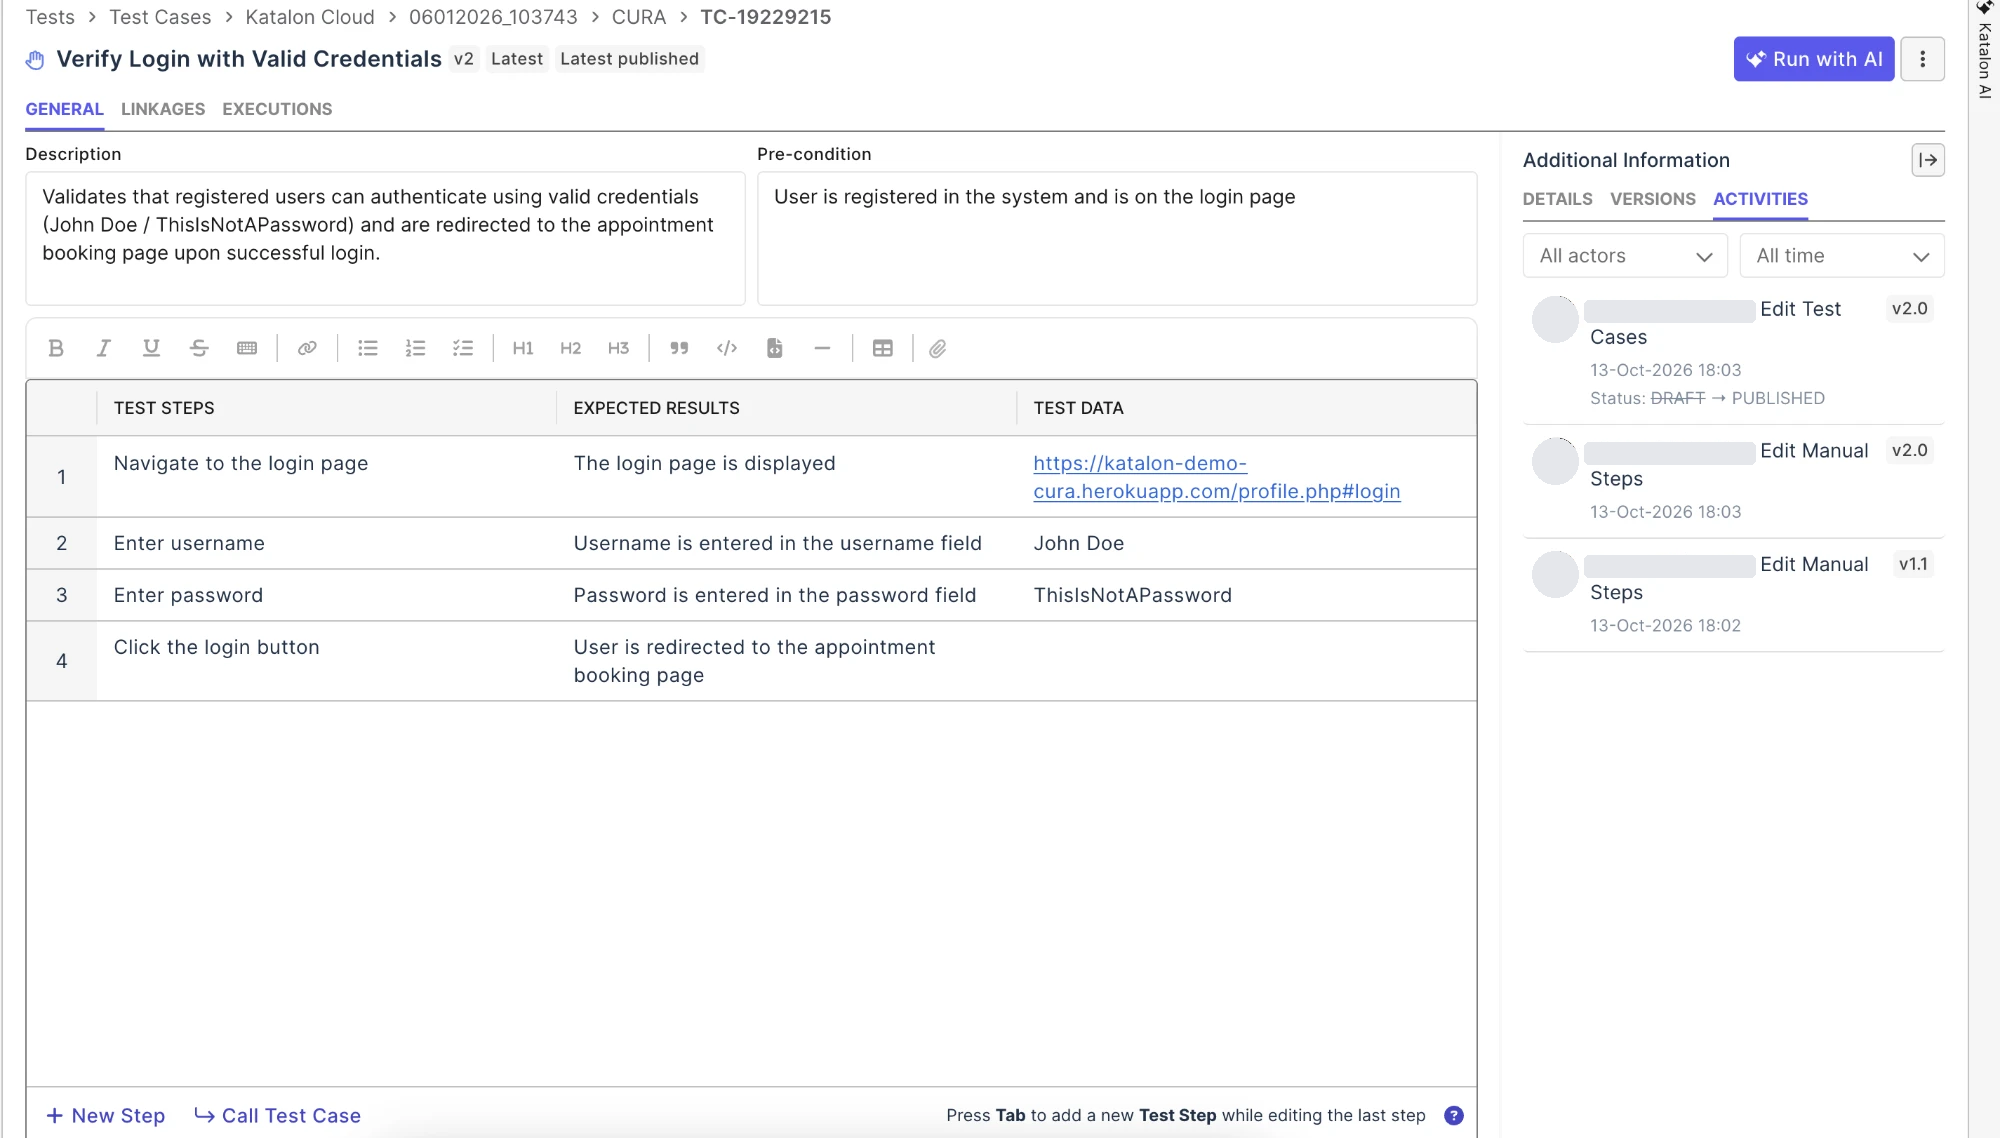This screenshot has height=1138, width=2000.
Task: Expand the All actors dropdown
Action: point(1625,256)
